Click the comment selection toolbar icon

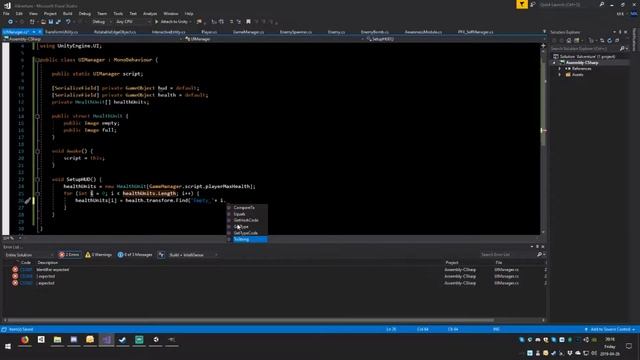231,22
